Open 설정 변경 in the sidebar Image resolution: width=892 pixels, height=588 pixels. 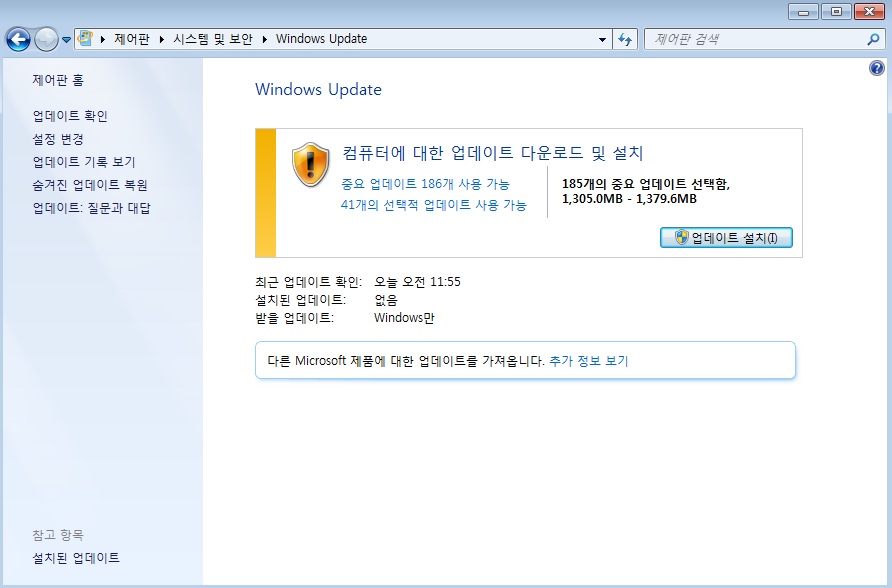[x=58, y=139]
